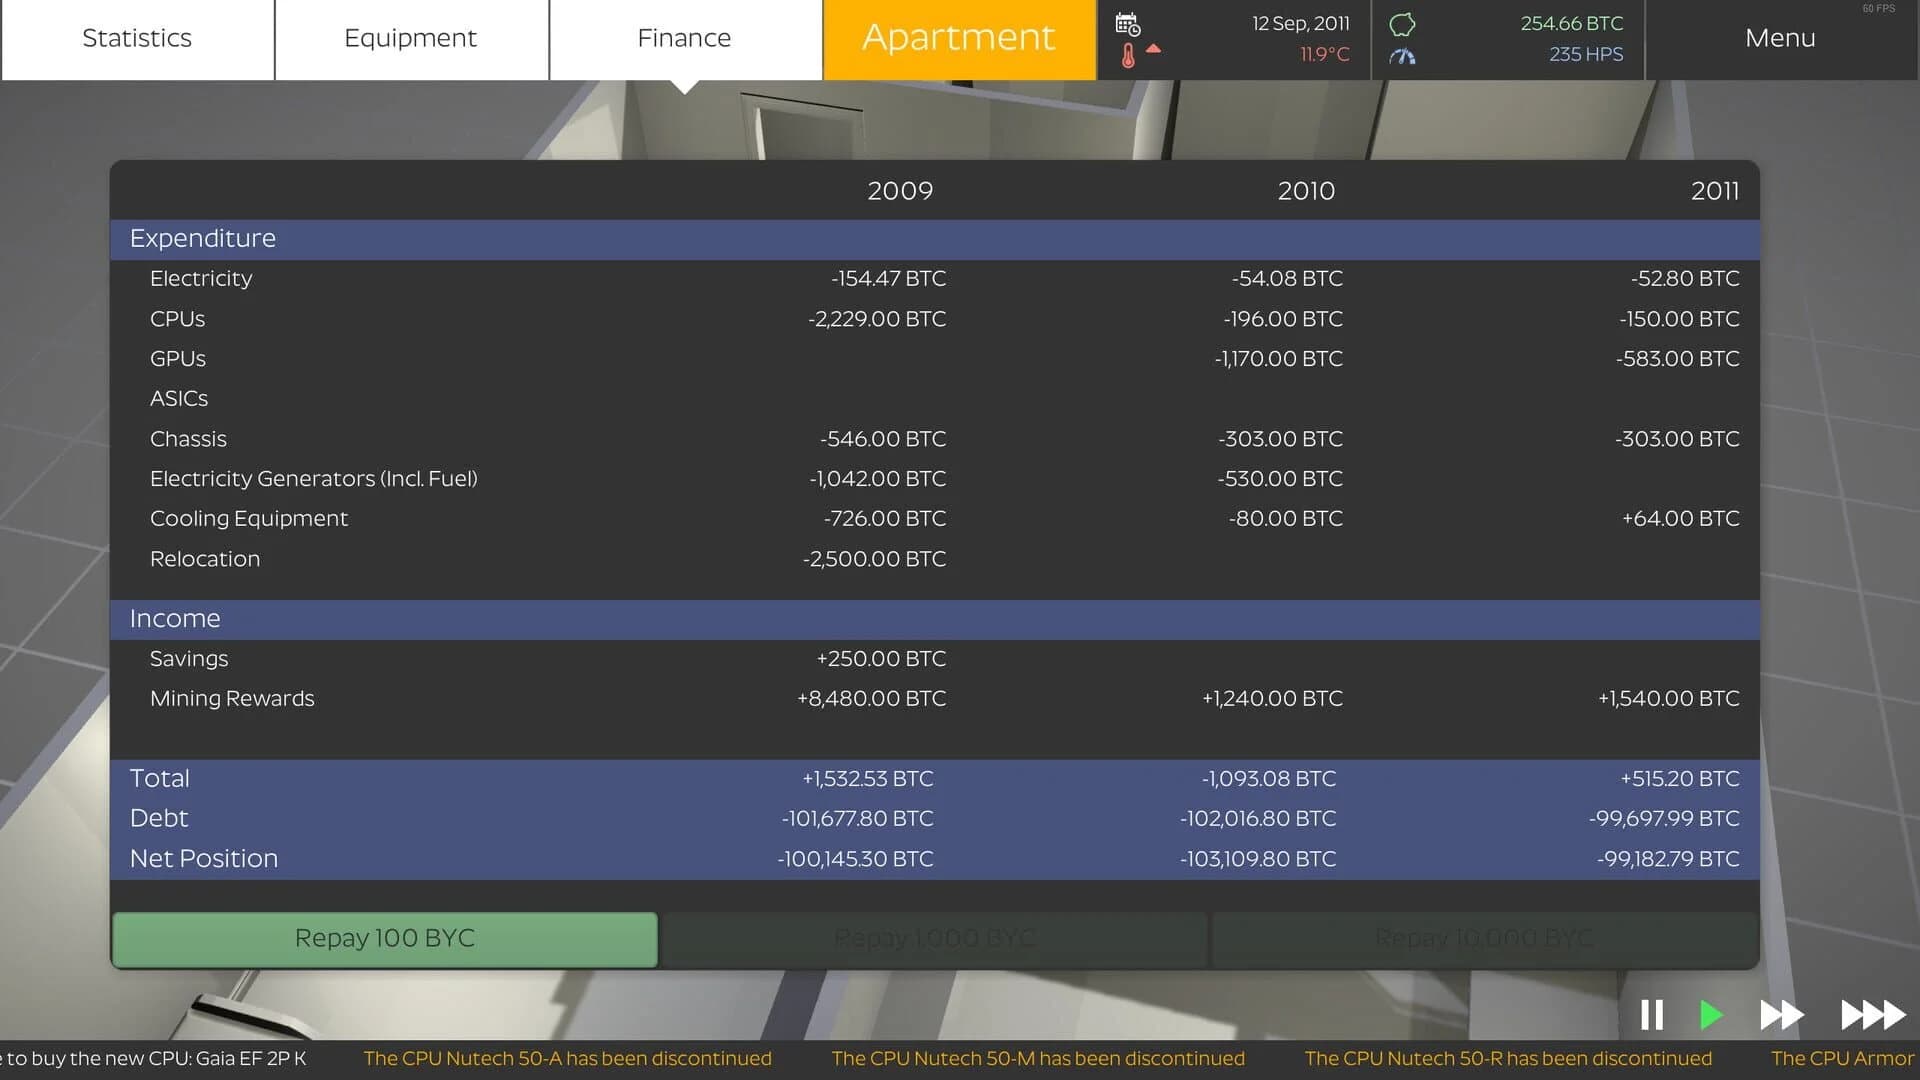The image size is (1920, 1080).
Task: Click the Repay 1,000 BYC button
Action: pos(935,938)
